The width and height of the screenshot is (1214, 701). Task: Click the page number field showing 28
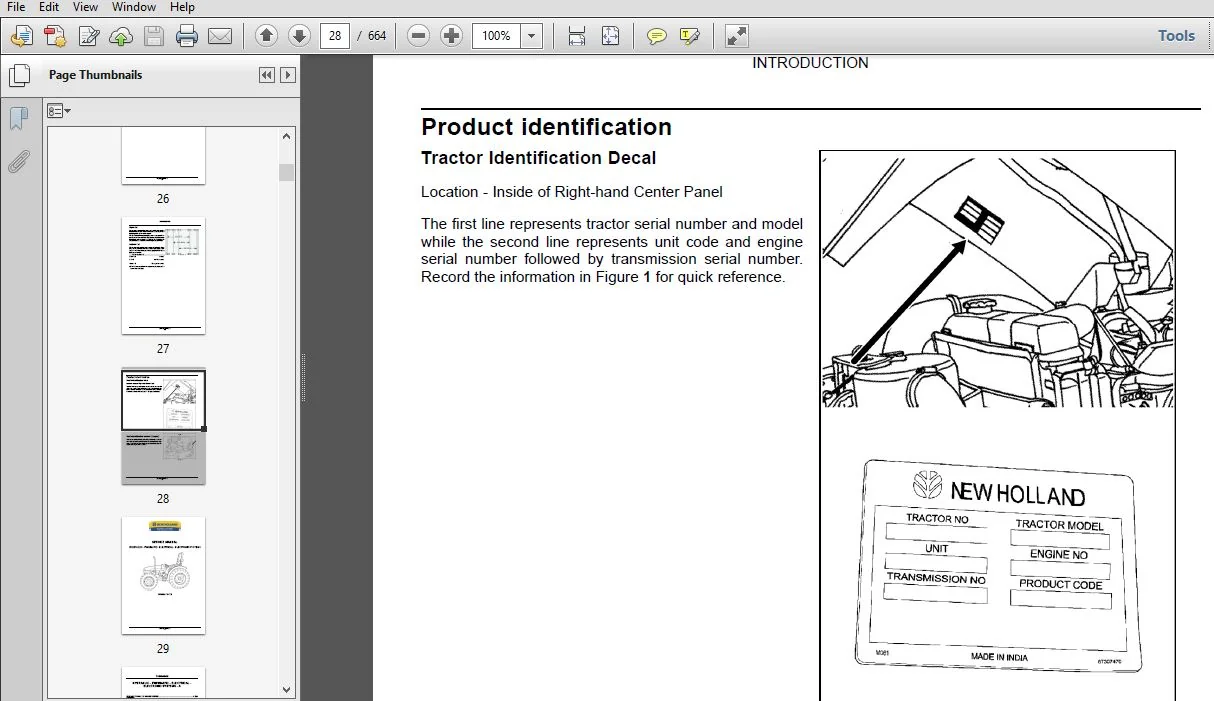(335, 36)
